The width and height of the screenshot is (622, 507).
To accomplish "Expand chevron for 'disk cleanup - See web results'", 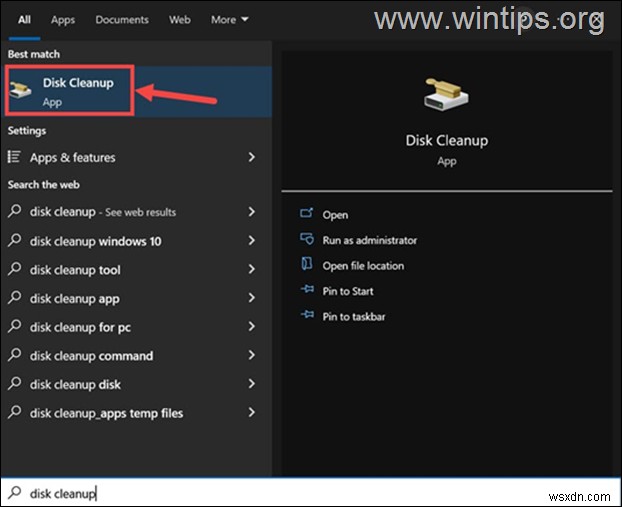I will point(251,211).
